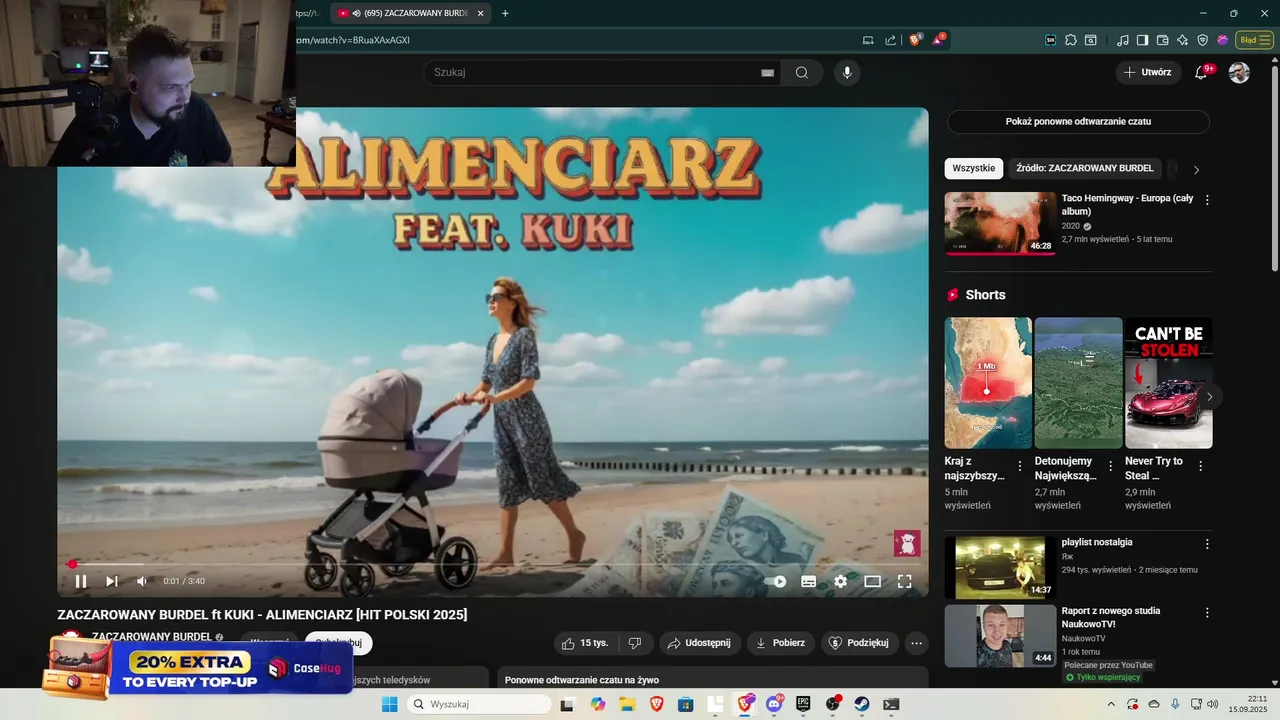Viewport: 1280px width, 720px height.
Task: Open options for Kraj z najszybszym short
Action: (x=1020, y=466)
